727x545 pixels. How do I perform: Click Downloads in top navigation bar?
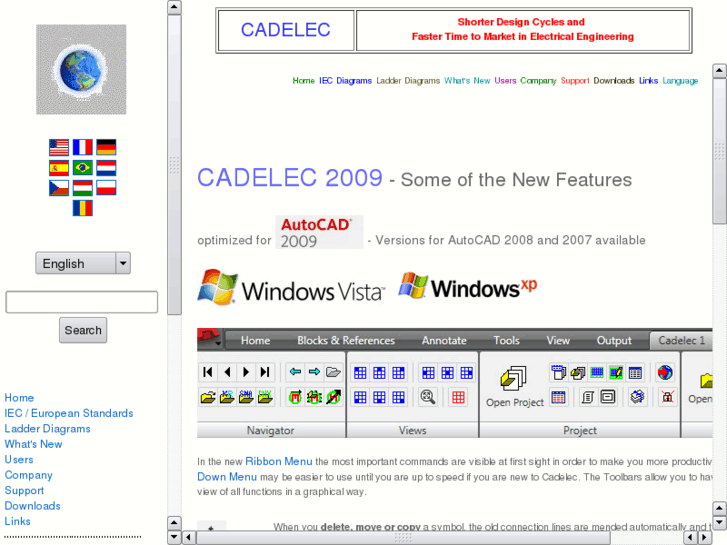[x=614, y=81]
